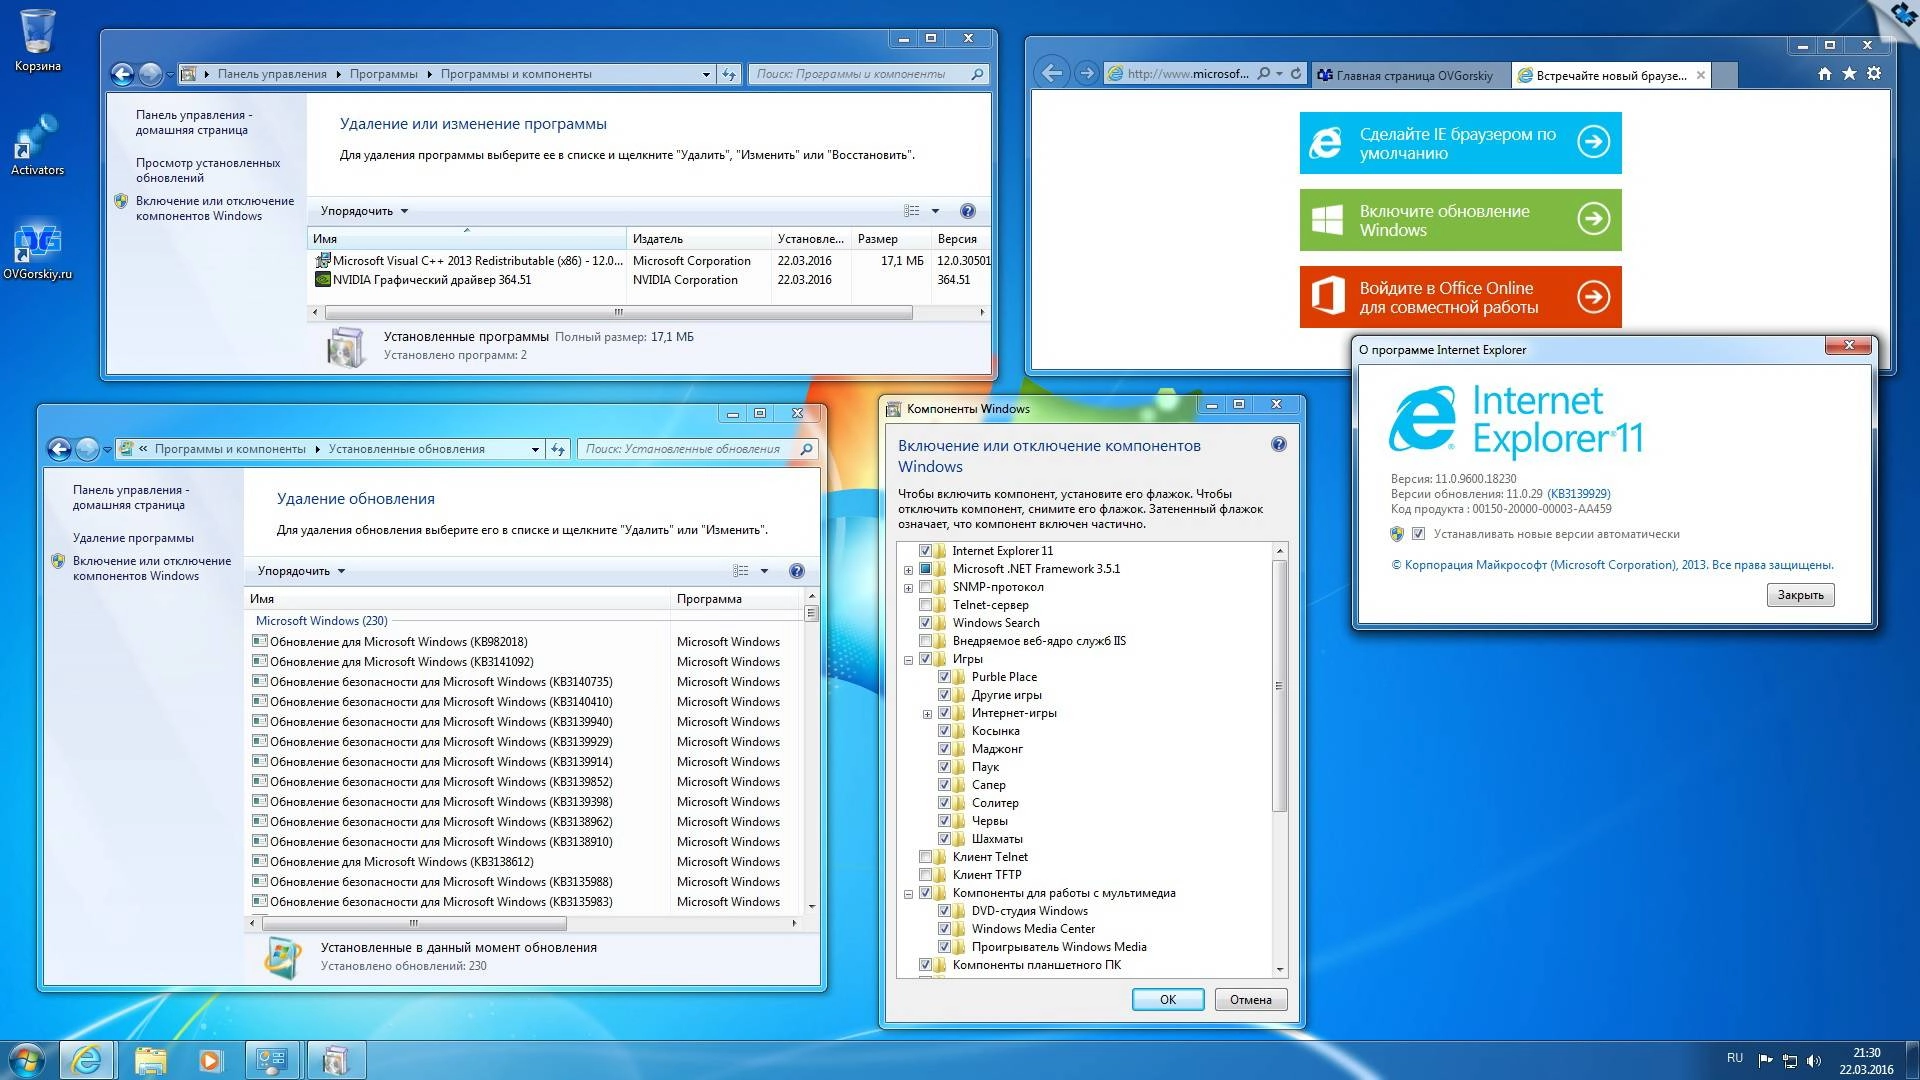Image resolution: width=1920 pixels, height=1080 pixels.
Task: Toggle Устанавливать новые версии автоматически
Action: pos(1420,533)
